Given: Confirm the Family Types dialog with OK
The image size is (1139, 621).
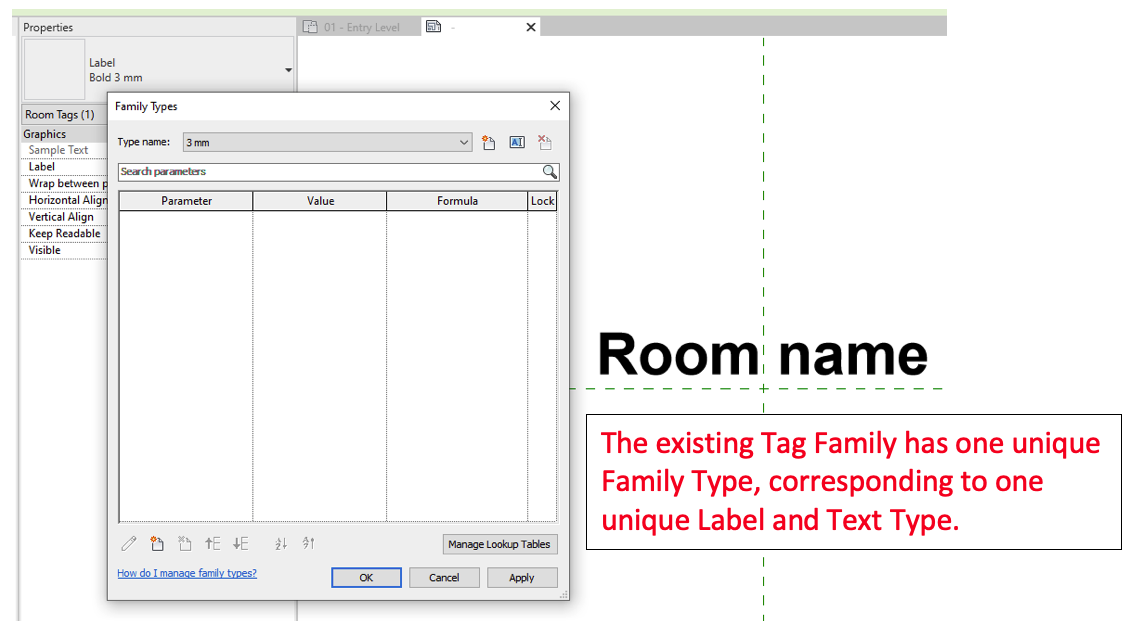Looking at the screenshot, I should 366,577.
